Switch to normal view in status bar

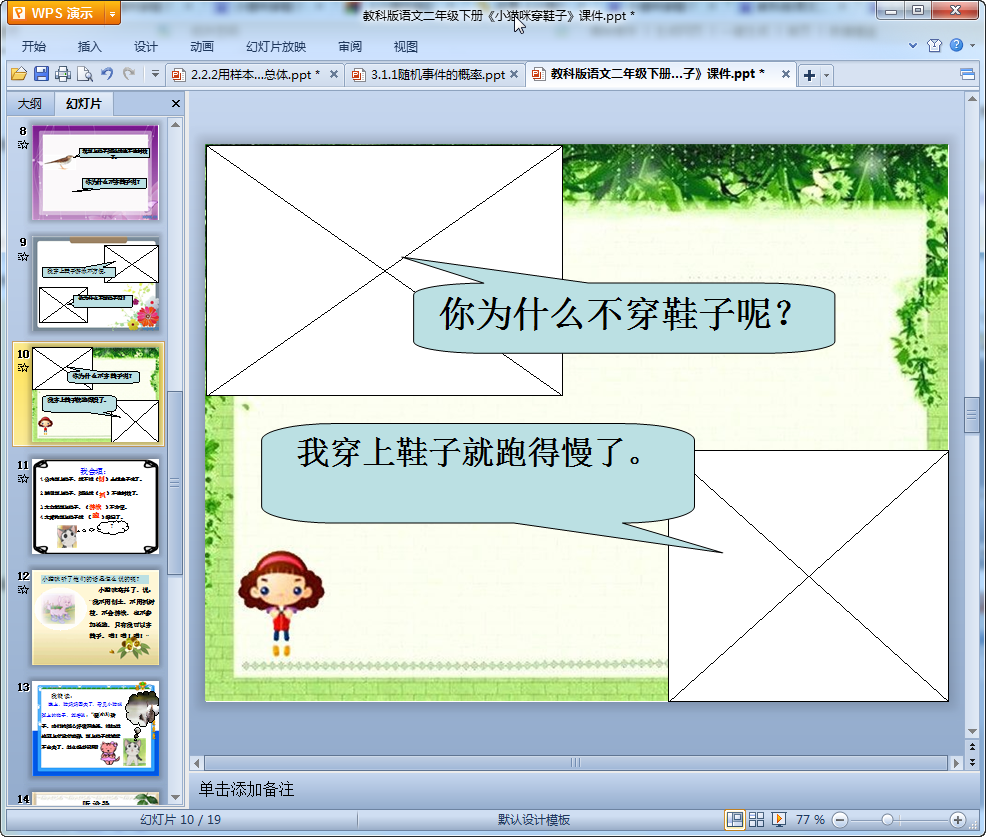click(x=734, y=819)
